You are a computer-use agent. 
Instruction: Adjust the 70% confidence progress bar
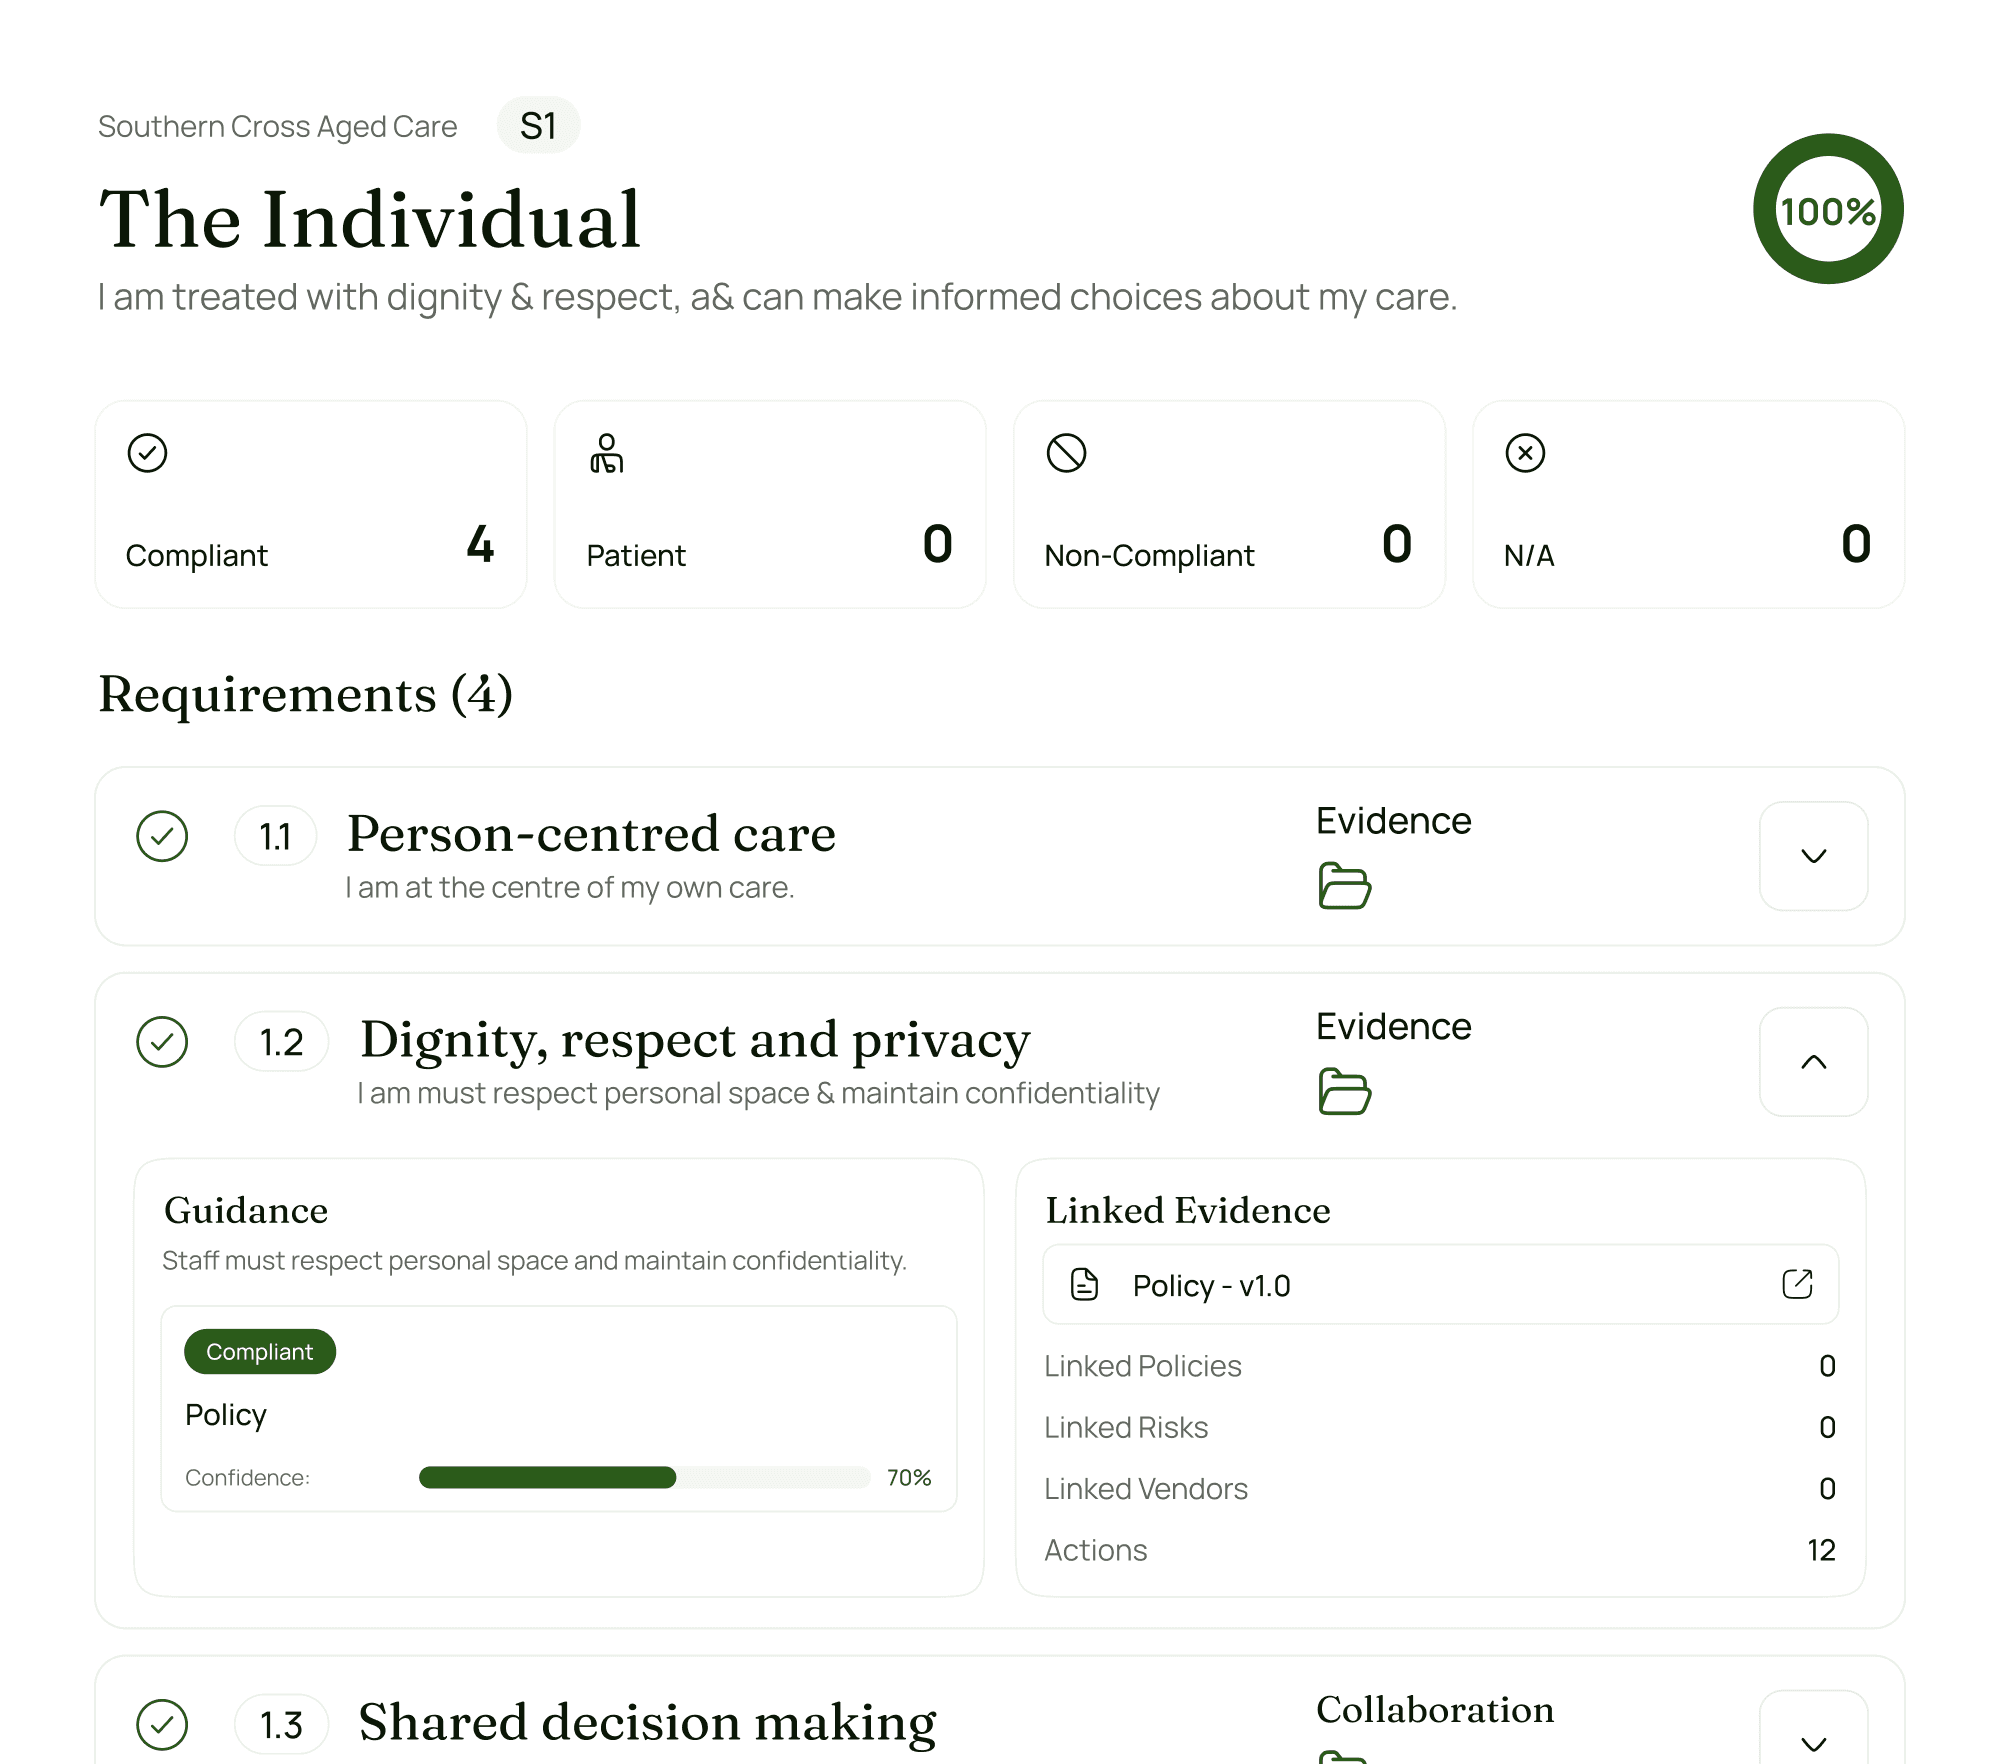click(645, 1477)
